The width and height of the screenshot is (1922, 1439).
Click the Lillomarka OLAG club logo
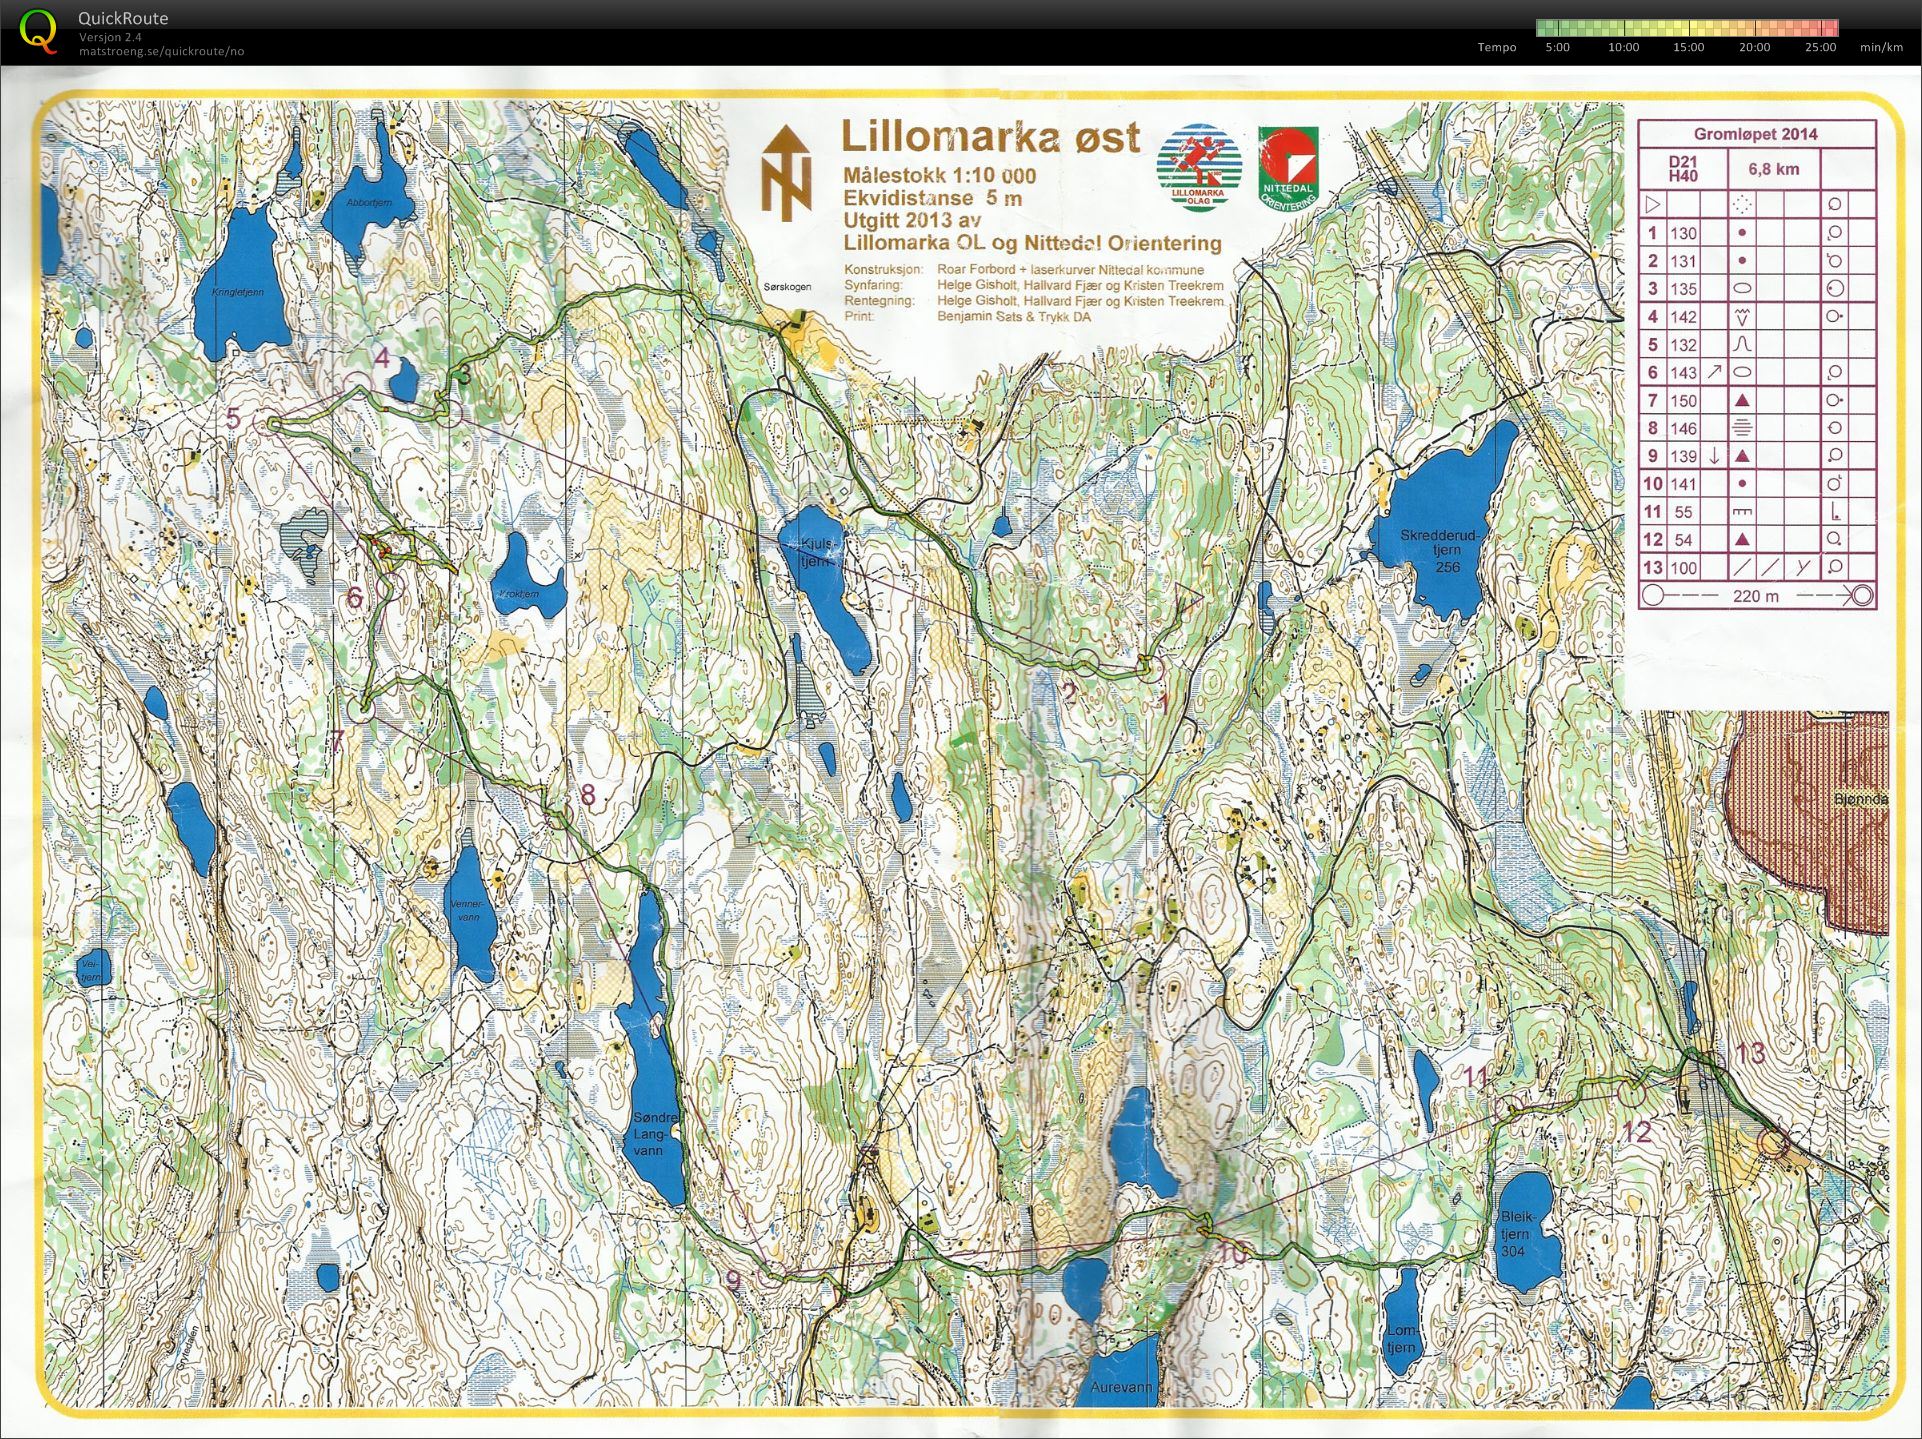[1198, 168]
